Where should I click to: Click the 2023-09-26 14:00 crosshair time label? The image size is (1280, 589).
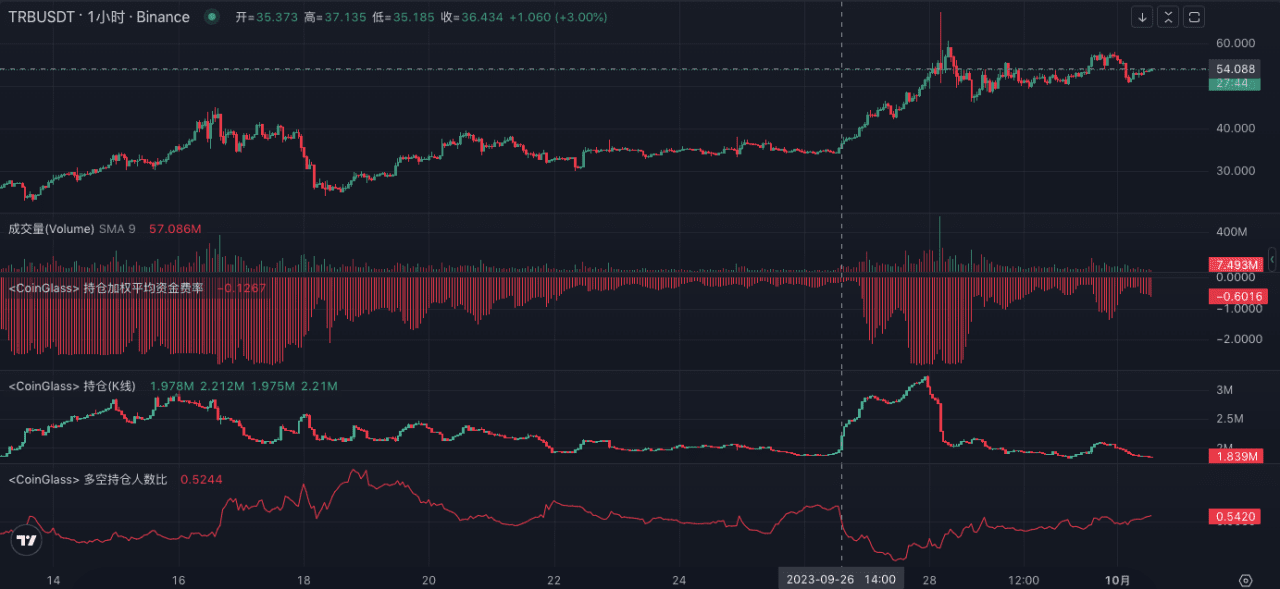[842, 579]
